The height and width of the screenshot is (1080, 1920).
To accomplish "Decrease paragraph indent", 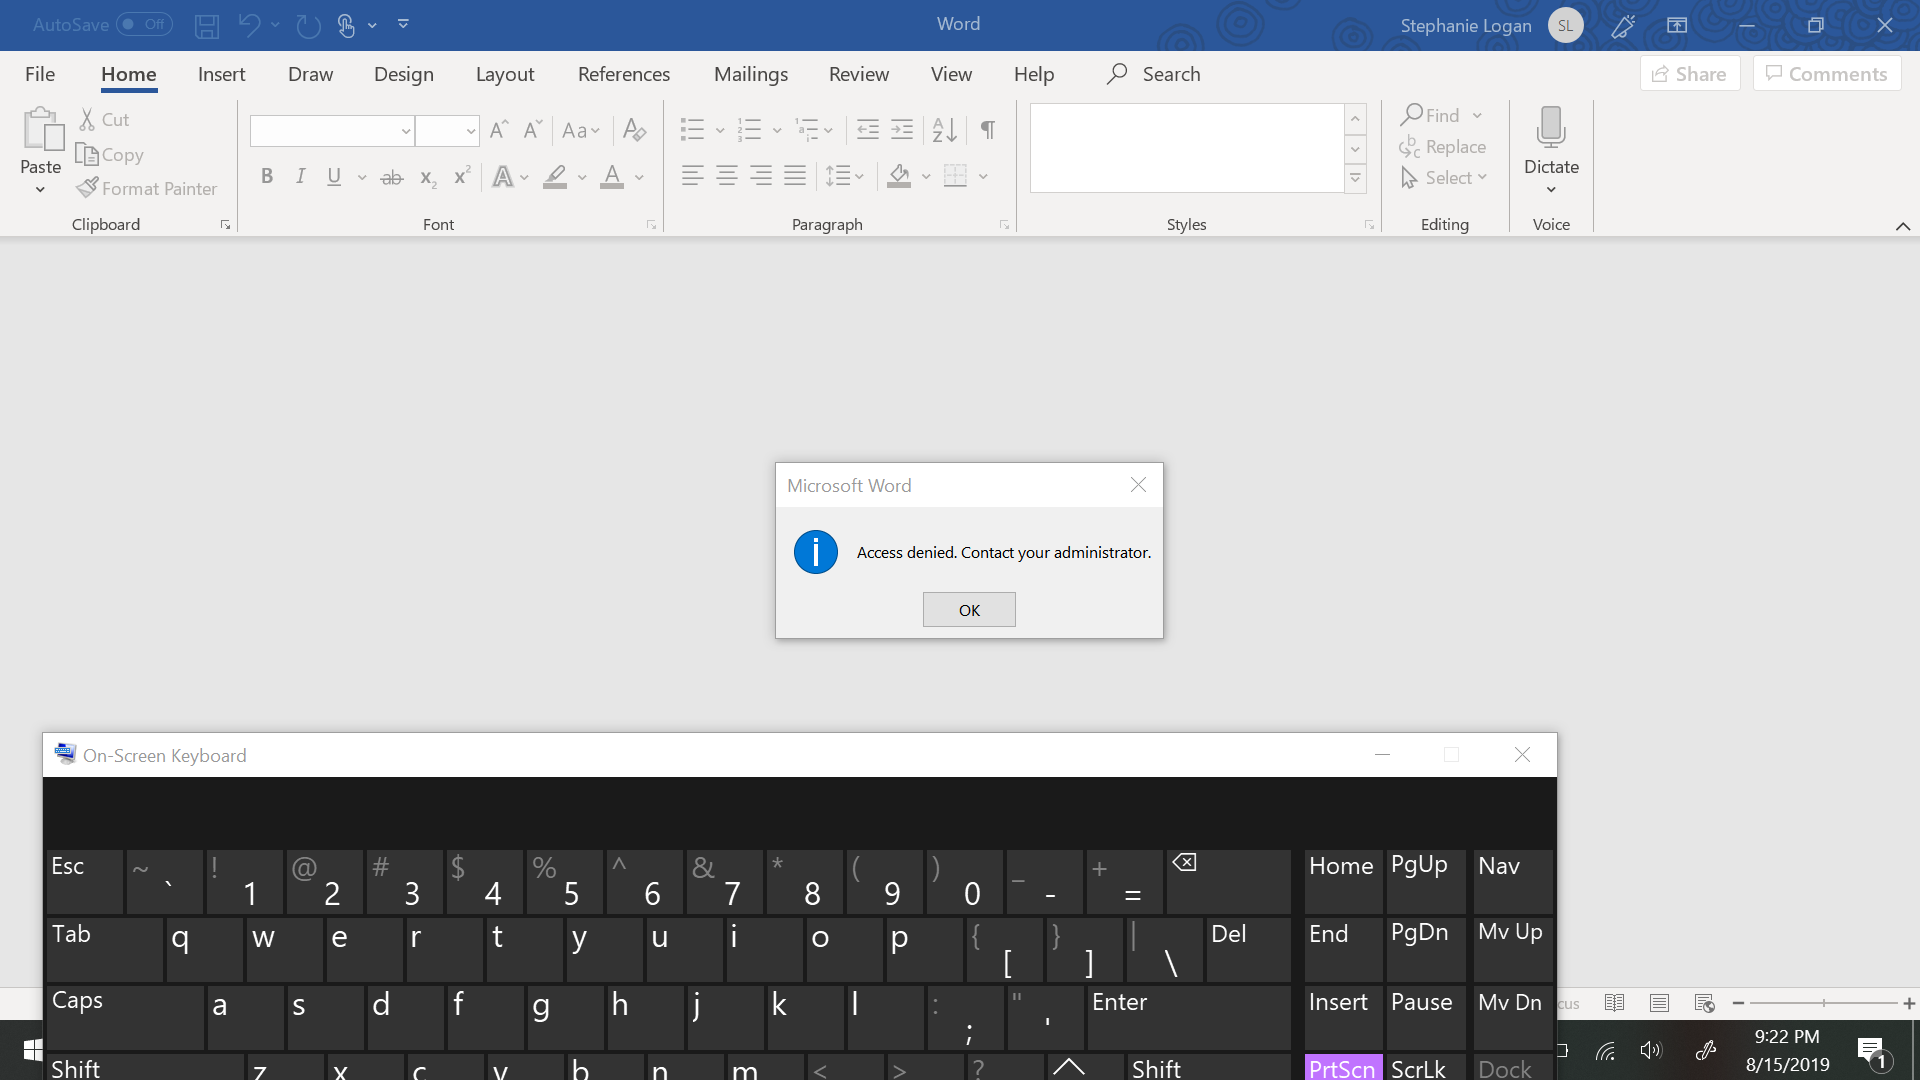I will [x=868, y=129].
